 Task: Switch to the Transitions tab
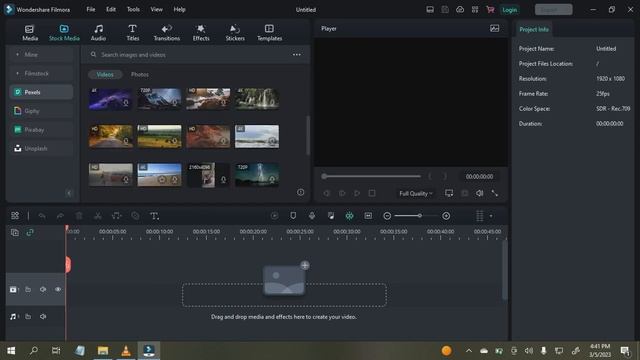coord(167,33)
